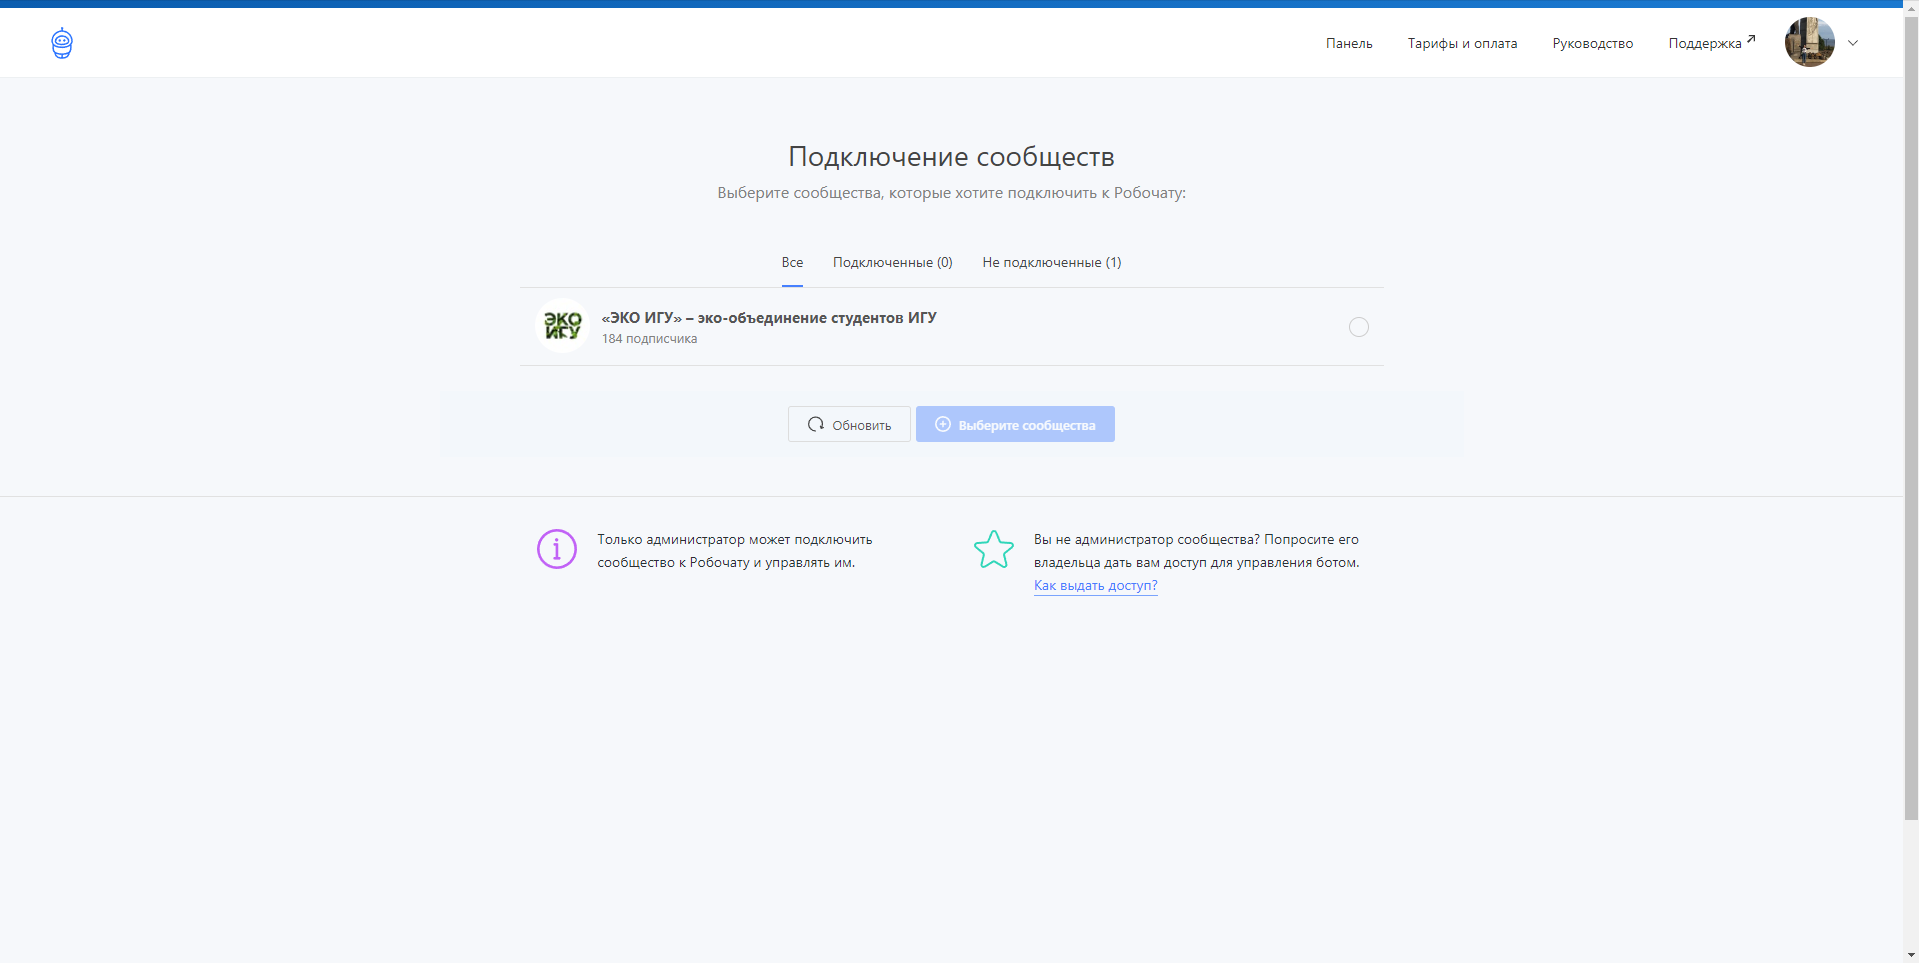Viewport: 1919px width, 963px height.
Task: Open the Поддержка external link
Action: click(x=1711, y=43)
